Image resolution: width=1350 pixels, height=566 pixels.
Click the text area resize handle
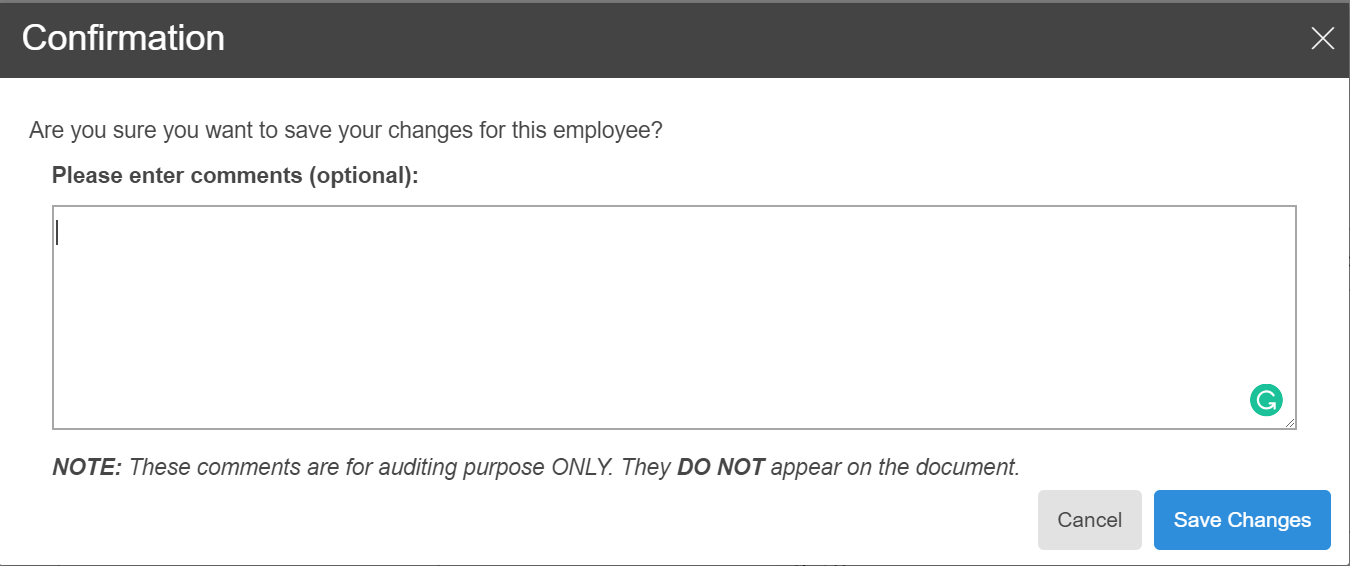click(x=1290, y=423)
